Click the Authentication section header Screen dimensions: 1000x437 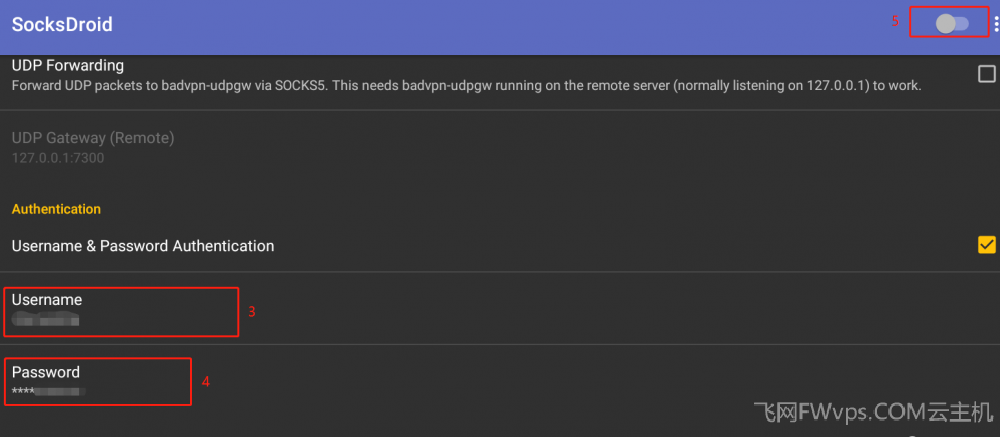pyautogui.click(x=56, y=209)
